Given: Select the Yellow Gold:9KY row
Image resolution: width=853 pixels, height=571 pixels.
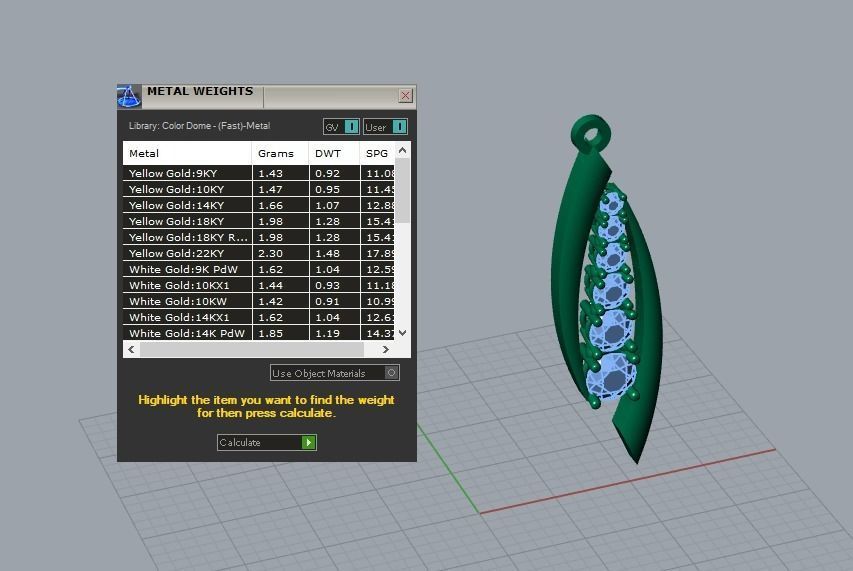Looking at the screenshot, I should pyautogui.click(x=258, y=173).
